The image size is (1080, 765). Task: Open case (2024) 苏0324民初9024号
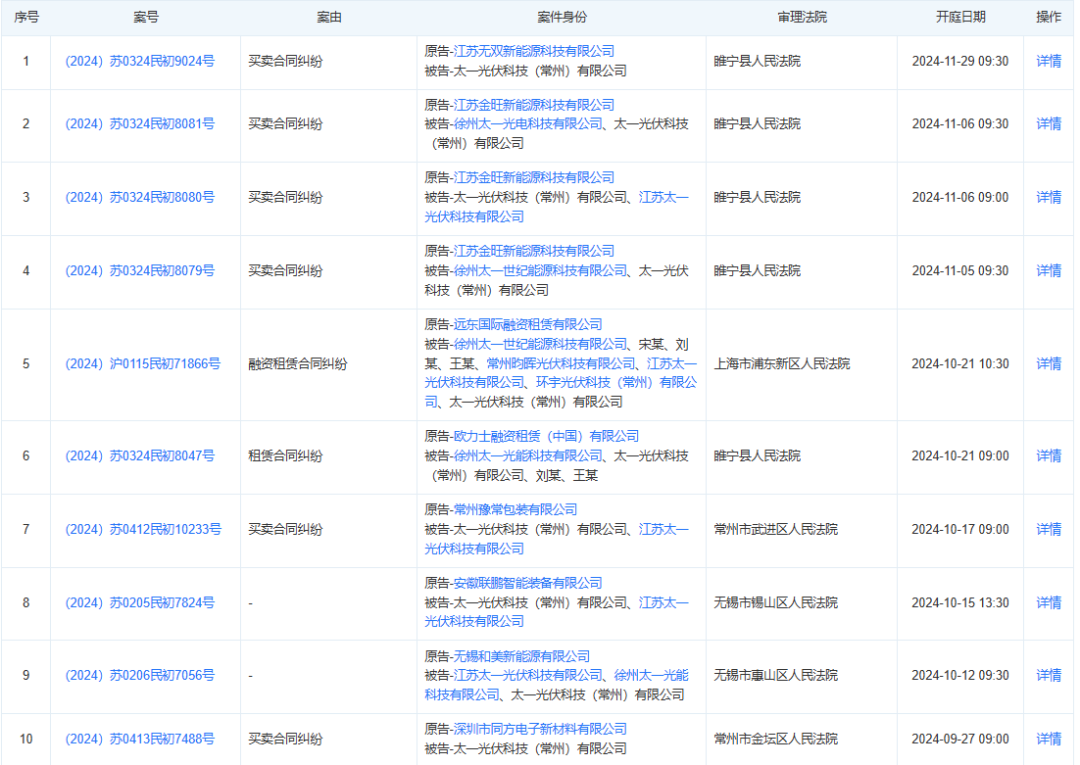click(x=139, y=61)
